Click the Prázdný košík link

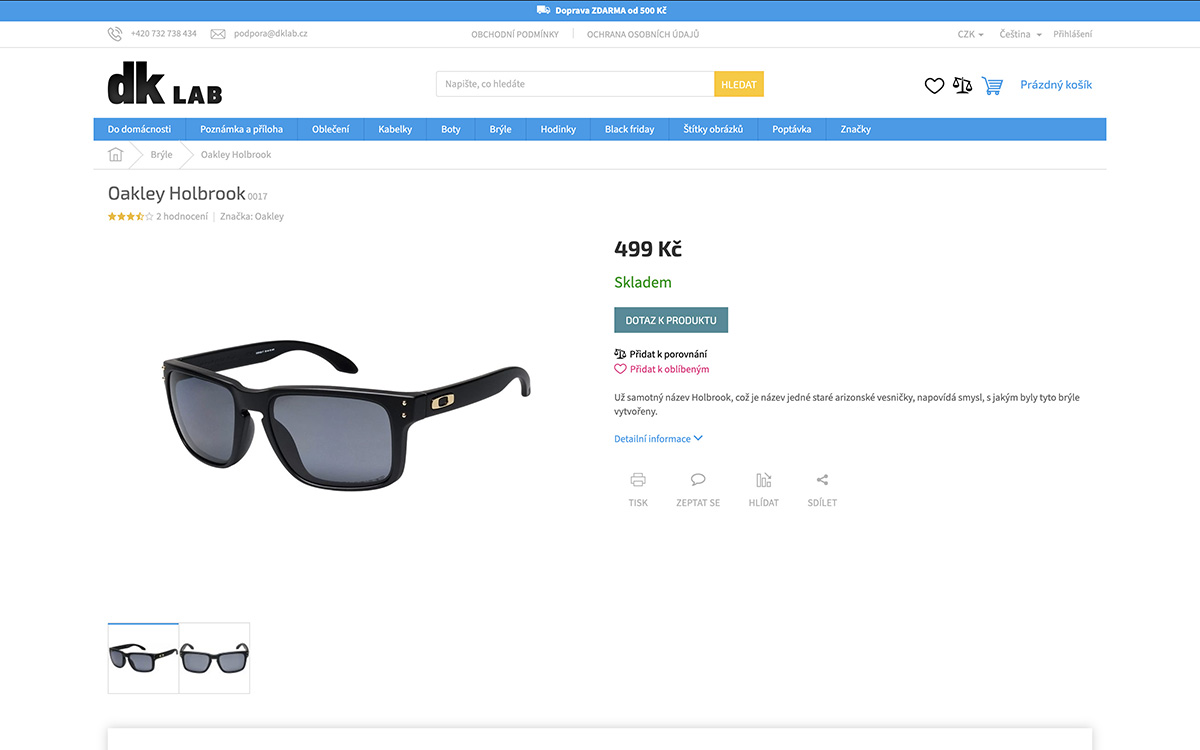point(1056,85)
